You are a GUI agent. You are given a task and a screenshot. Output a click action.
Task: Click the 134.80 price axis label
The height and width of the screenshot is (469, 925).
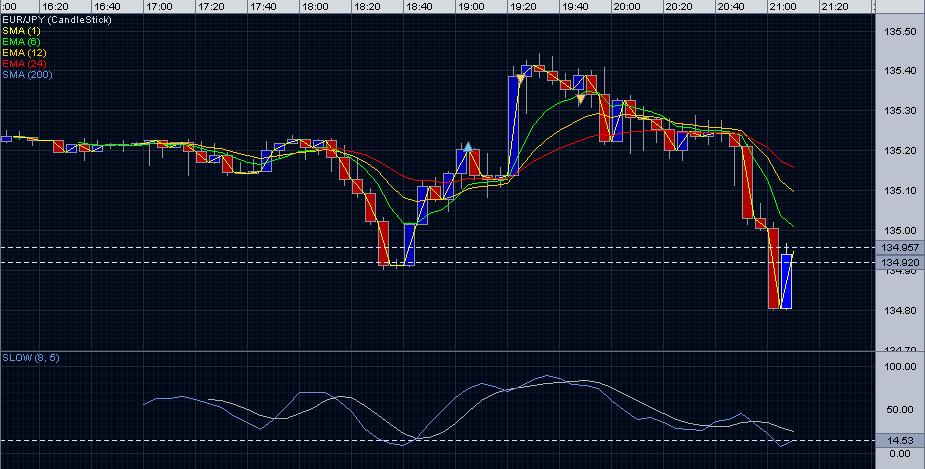pos(900,310)
